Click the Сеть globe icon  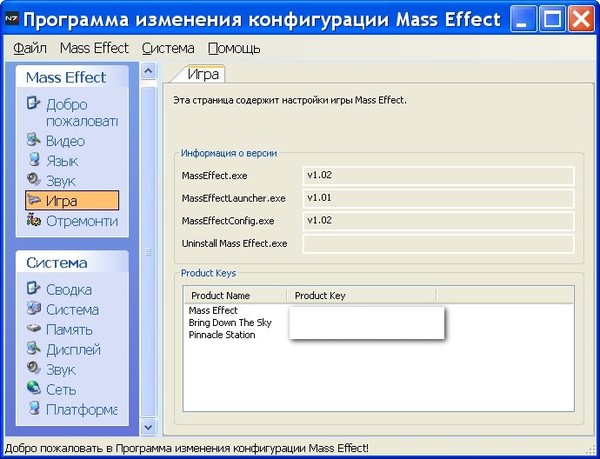pyautogui.click(x=34, y=388)
